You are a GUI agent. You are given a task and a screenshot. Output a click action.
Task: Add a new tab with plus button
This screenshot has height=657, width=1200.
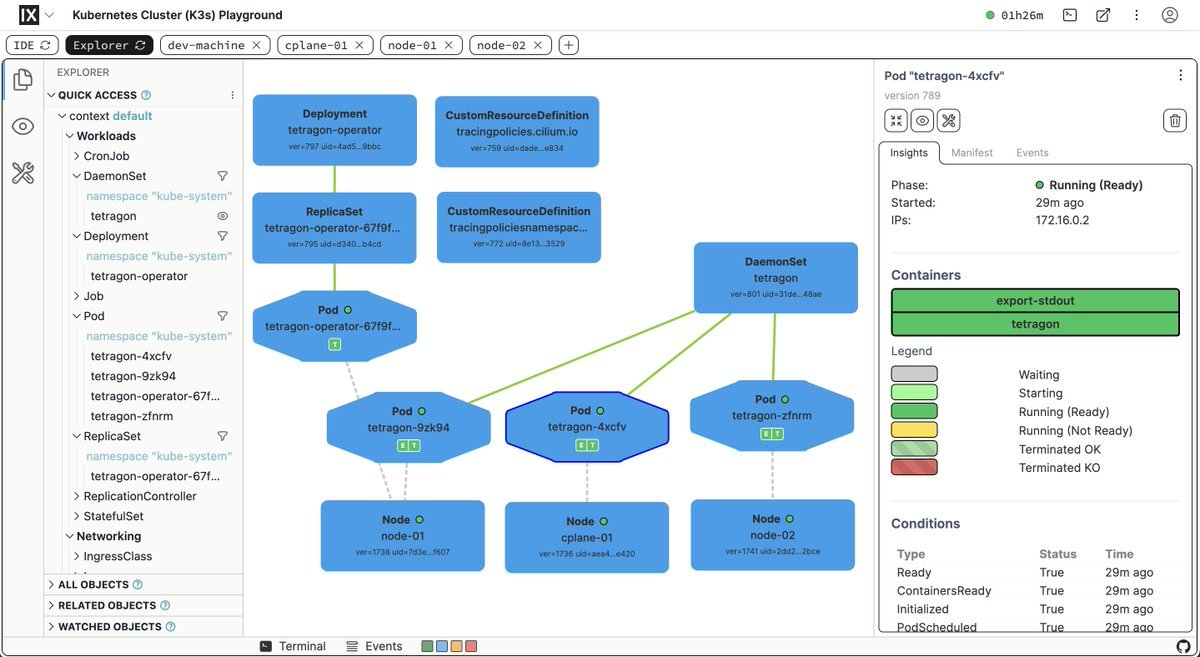(x=568, y=45)
